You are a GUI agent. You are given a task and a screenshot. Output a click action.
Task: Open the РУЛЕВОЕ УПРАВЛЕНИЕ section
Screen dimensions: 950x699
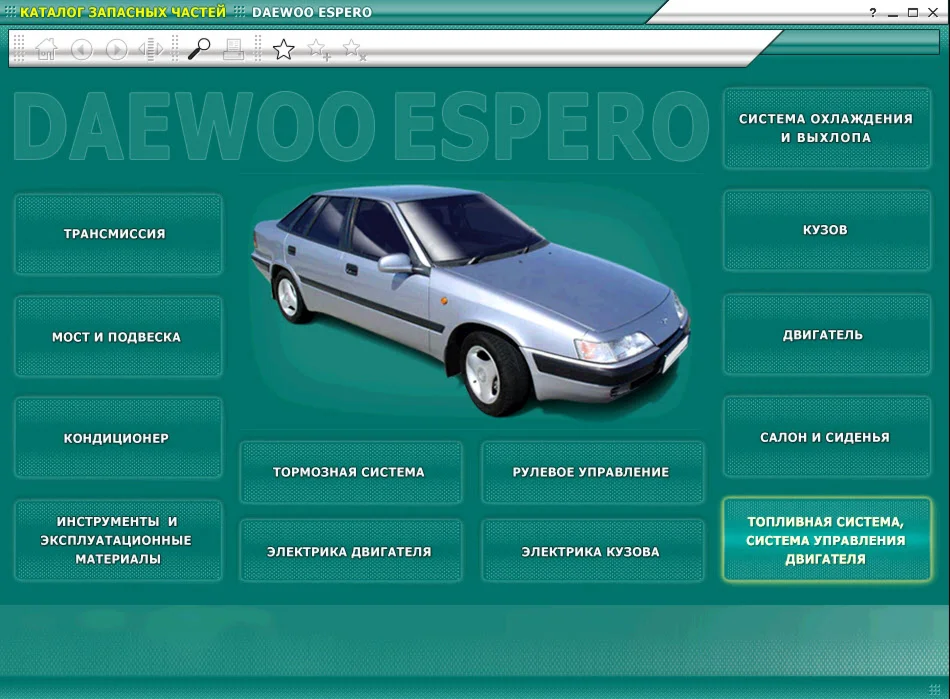tap(593, 472)
